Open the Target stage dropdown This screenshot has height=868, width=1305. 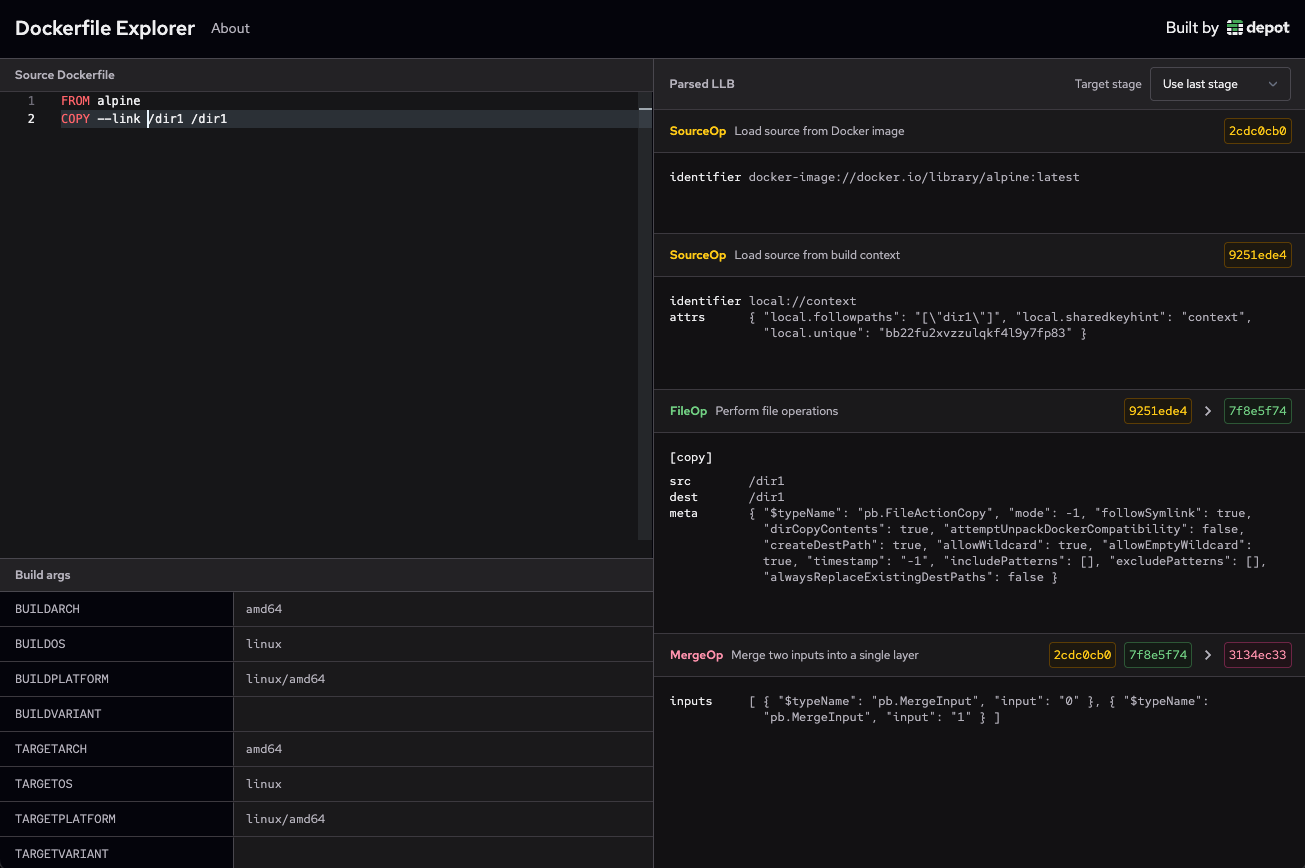[x=1219, y=84]
